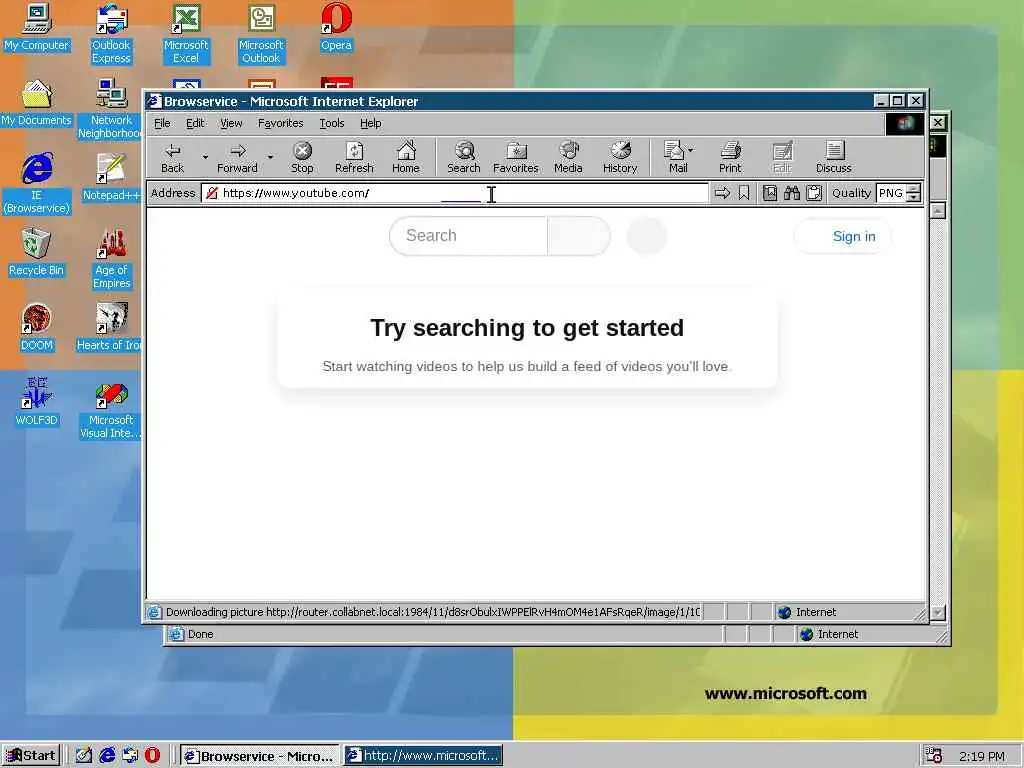Open the Favorites menu
1024x768 pixels.
pos(281,123)
